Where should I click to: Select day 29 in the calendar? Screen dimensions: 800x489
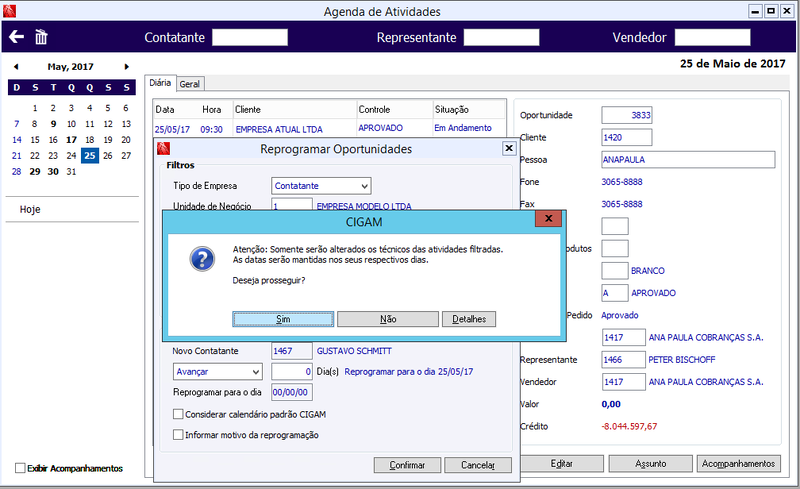pyautogui.click(x=35, y=172)
